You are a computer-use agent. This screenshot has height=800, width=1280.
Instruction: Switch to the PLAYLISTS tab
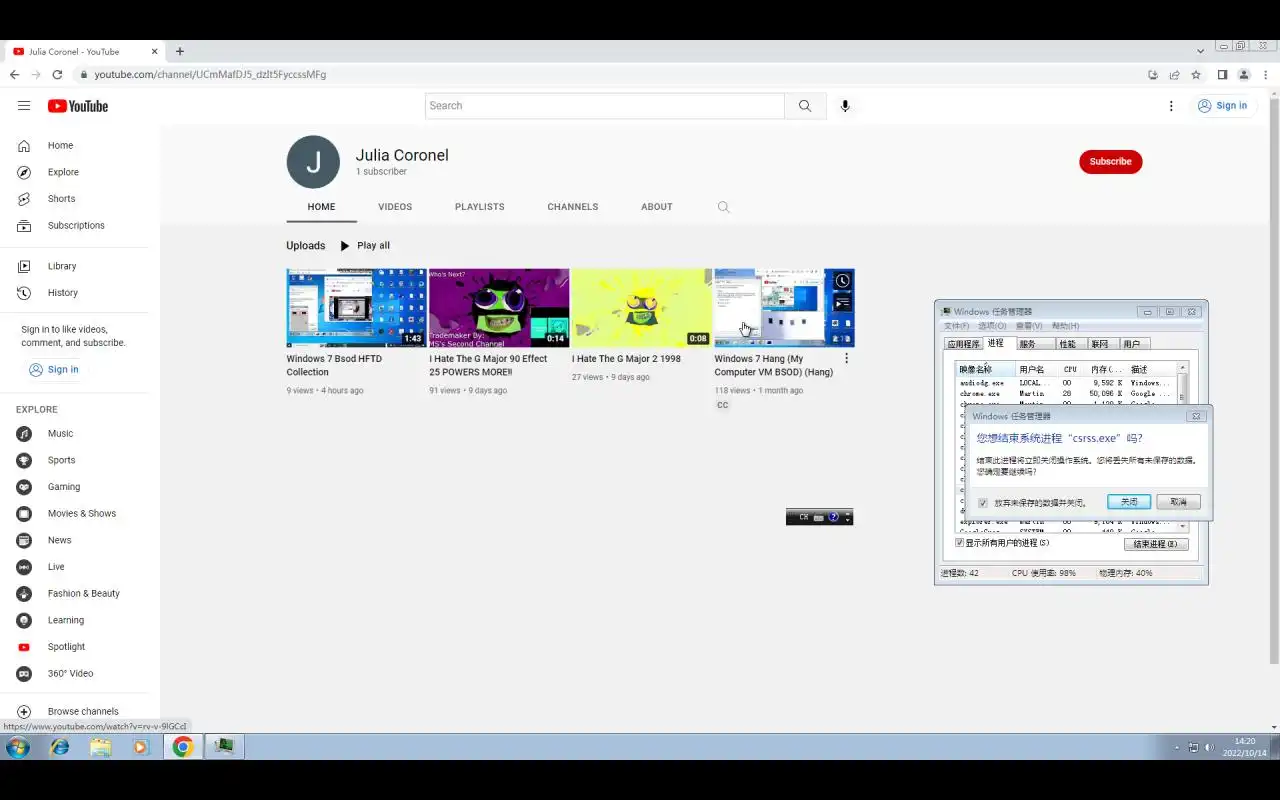pyautogui.click(x=480, y=207)
